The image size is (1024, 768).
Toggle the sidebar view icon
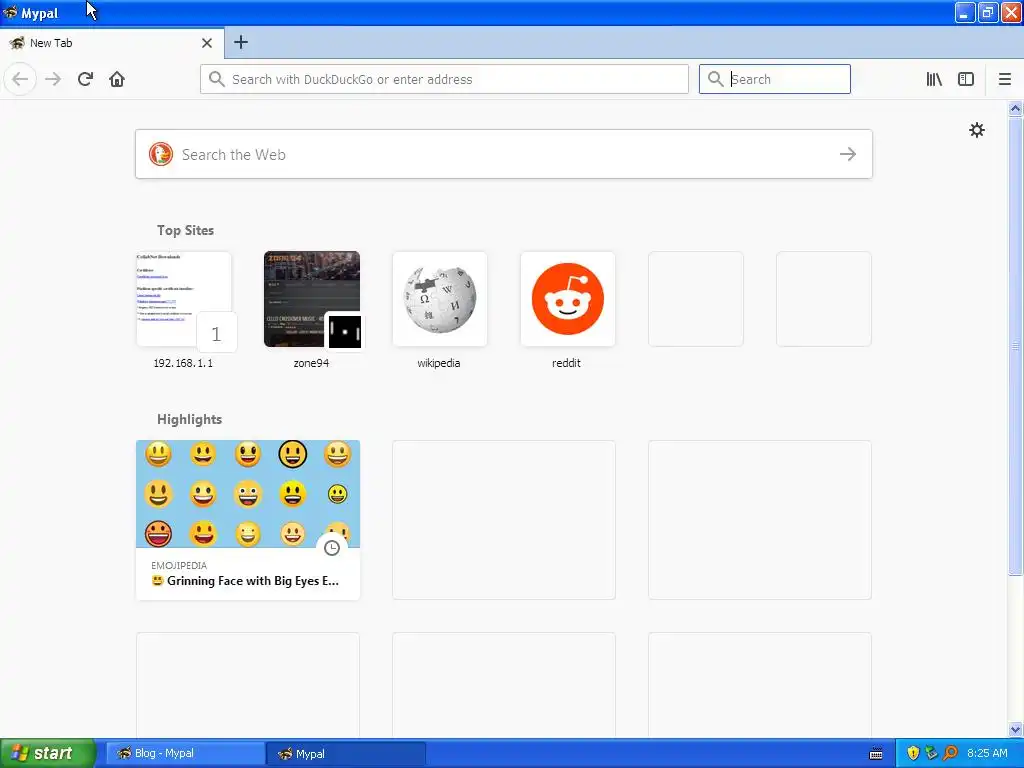[966, 79]
